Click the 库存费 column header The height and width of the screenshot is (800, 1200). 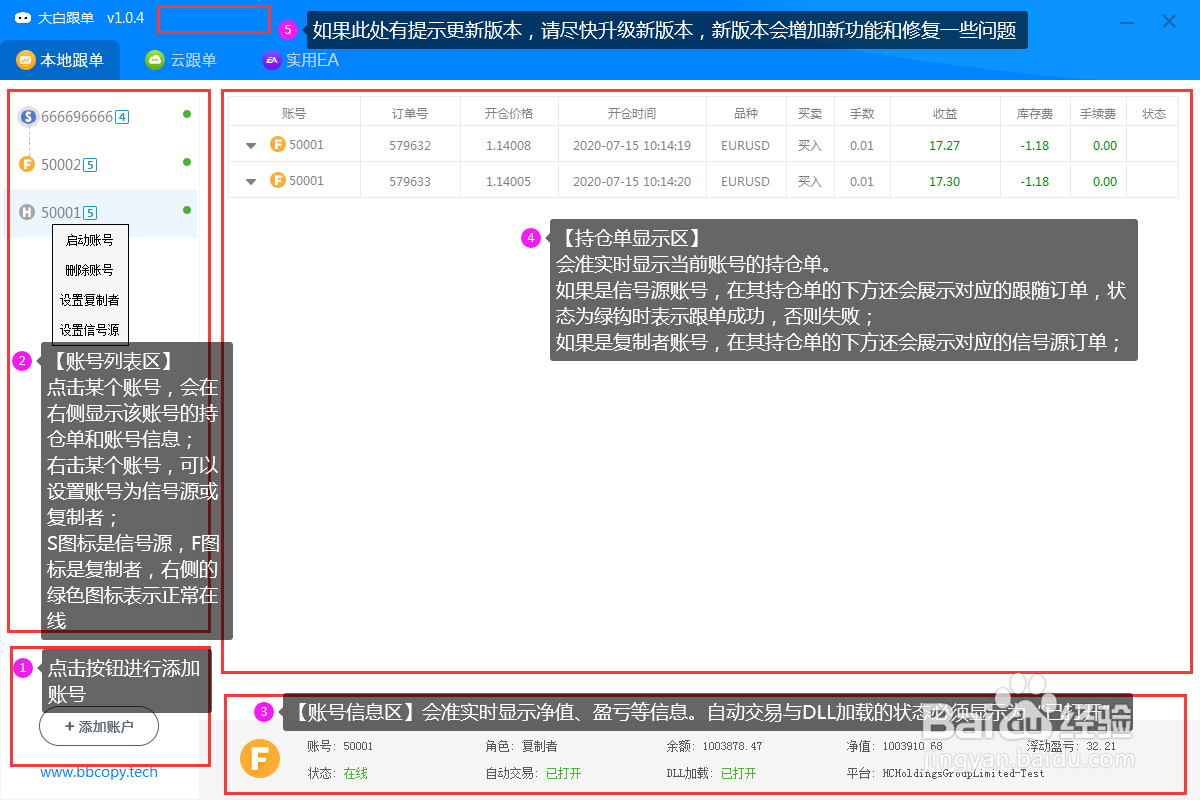(1035, 114)
